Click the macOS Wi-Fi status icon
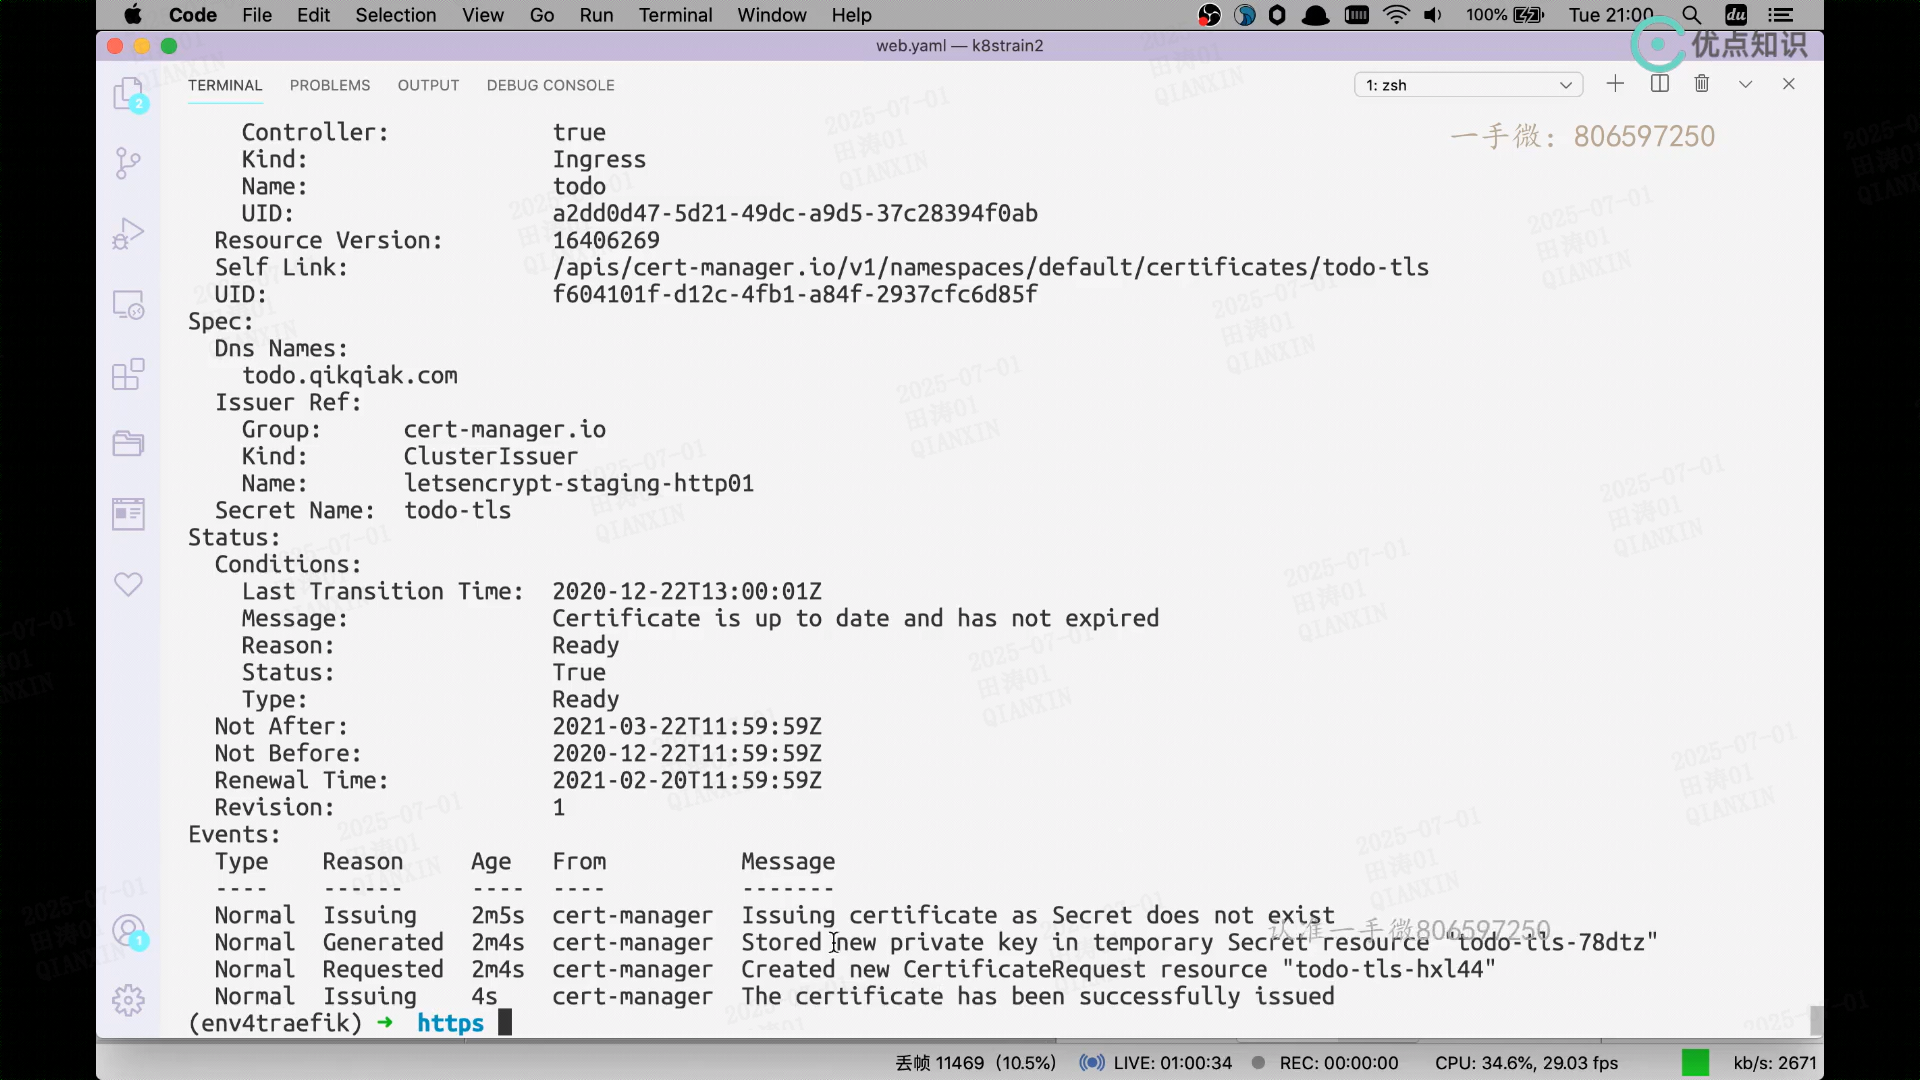This screenshot has width=1920, height=1080. pyautogui.click(x=1396, y=15)
